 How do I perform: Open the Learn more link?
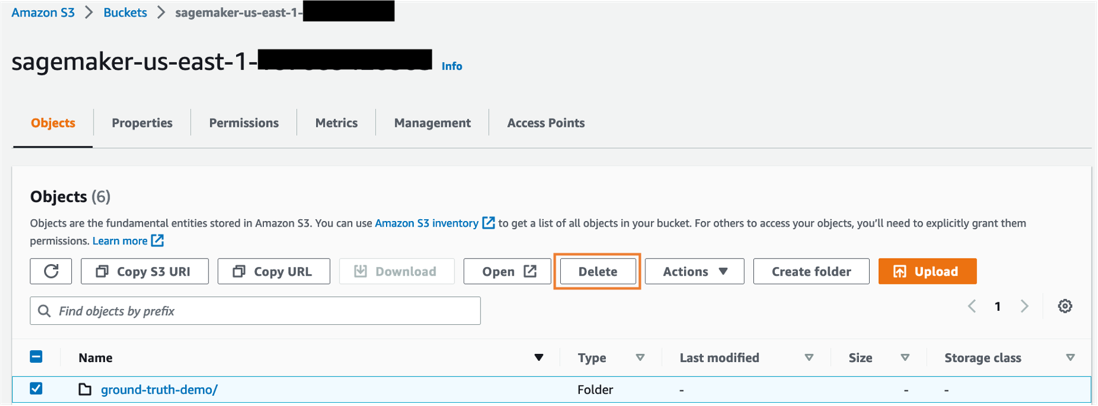click(x=120, y=241)
